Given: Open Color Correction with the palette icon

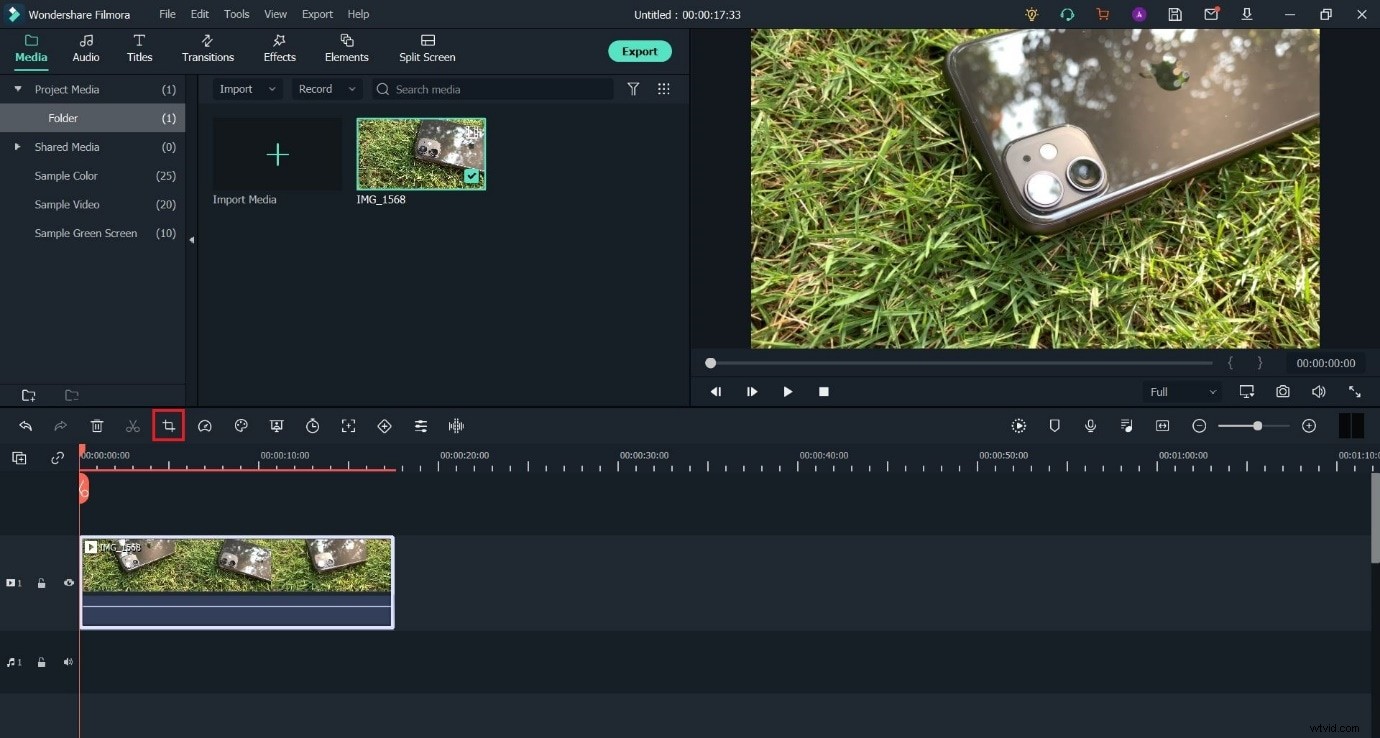Looking at the screenshot, I should pyautogui.click(x=241, y=426).
